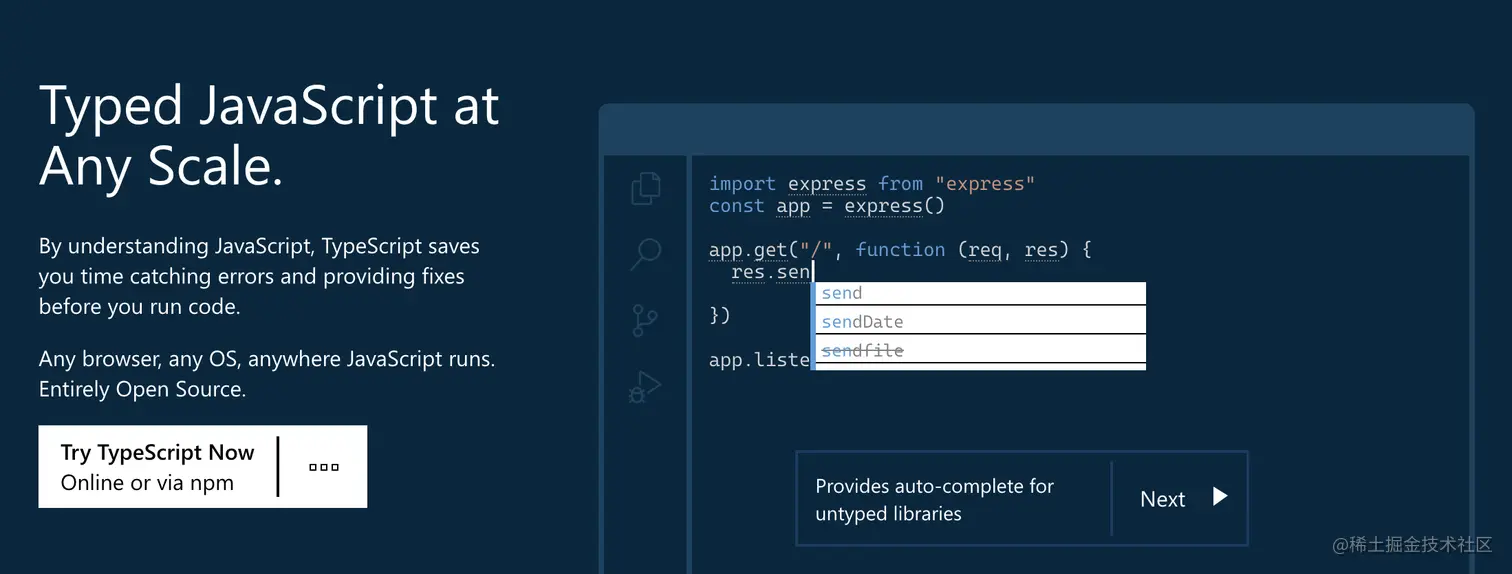Image resolution: width=1512 pixels, height=574 pixels.
Task: Open the Source Control branch icon
Action: coord(645,321)
